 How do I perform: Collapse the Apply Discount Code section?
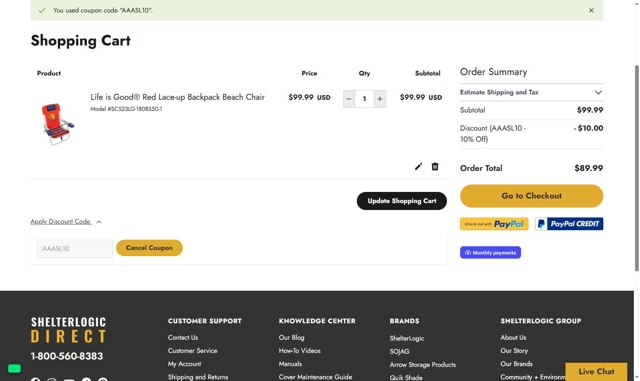tap(65, 222)
